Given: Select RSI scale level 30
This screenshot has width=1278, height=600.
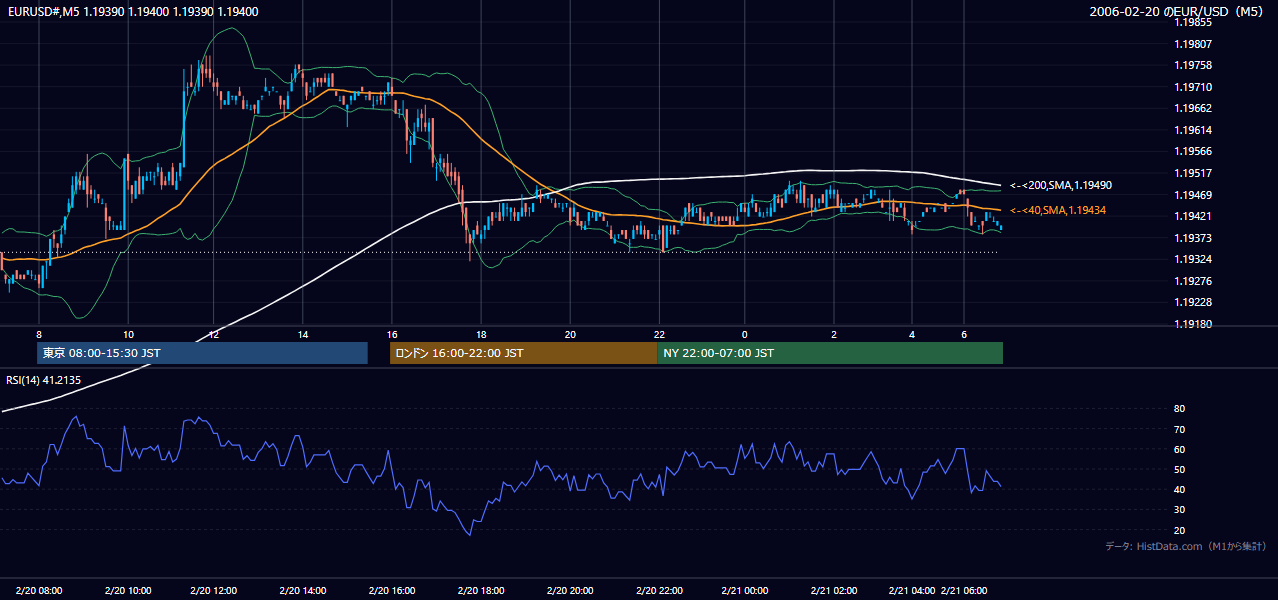Looking at the screenshot, I should coord(1179,510).
